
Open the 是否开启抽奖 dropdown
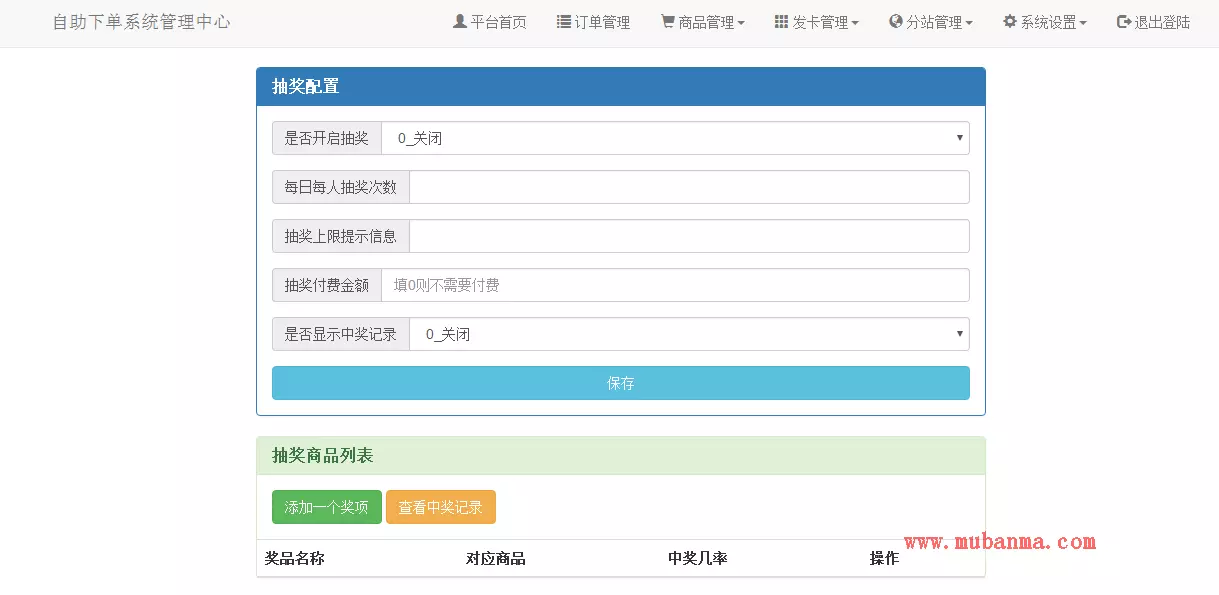tap(675, 139)
